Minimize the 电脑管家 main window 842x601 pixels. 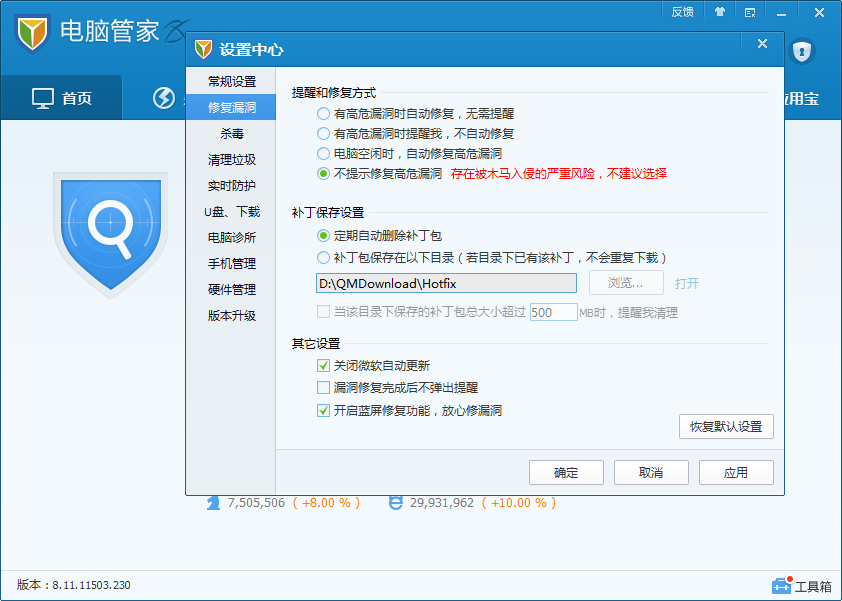(782, 12)
